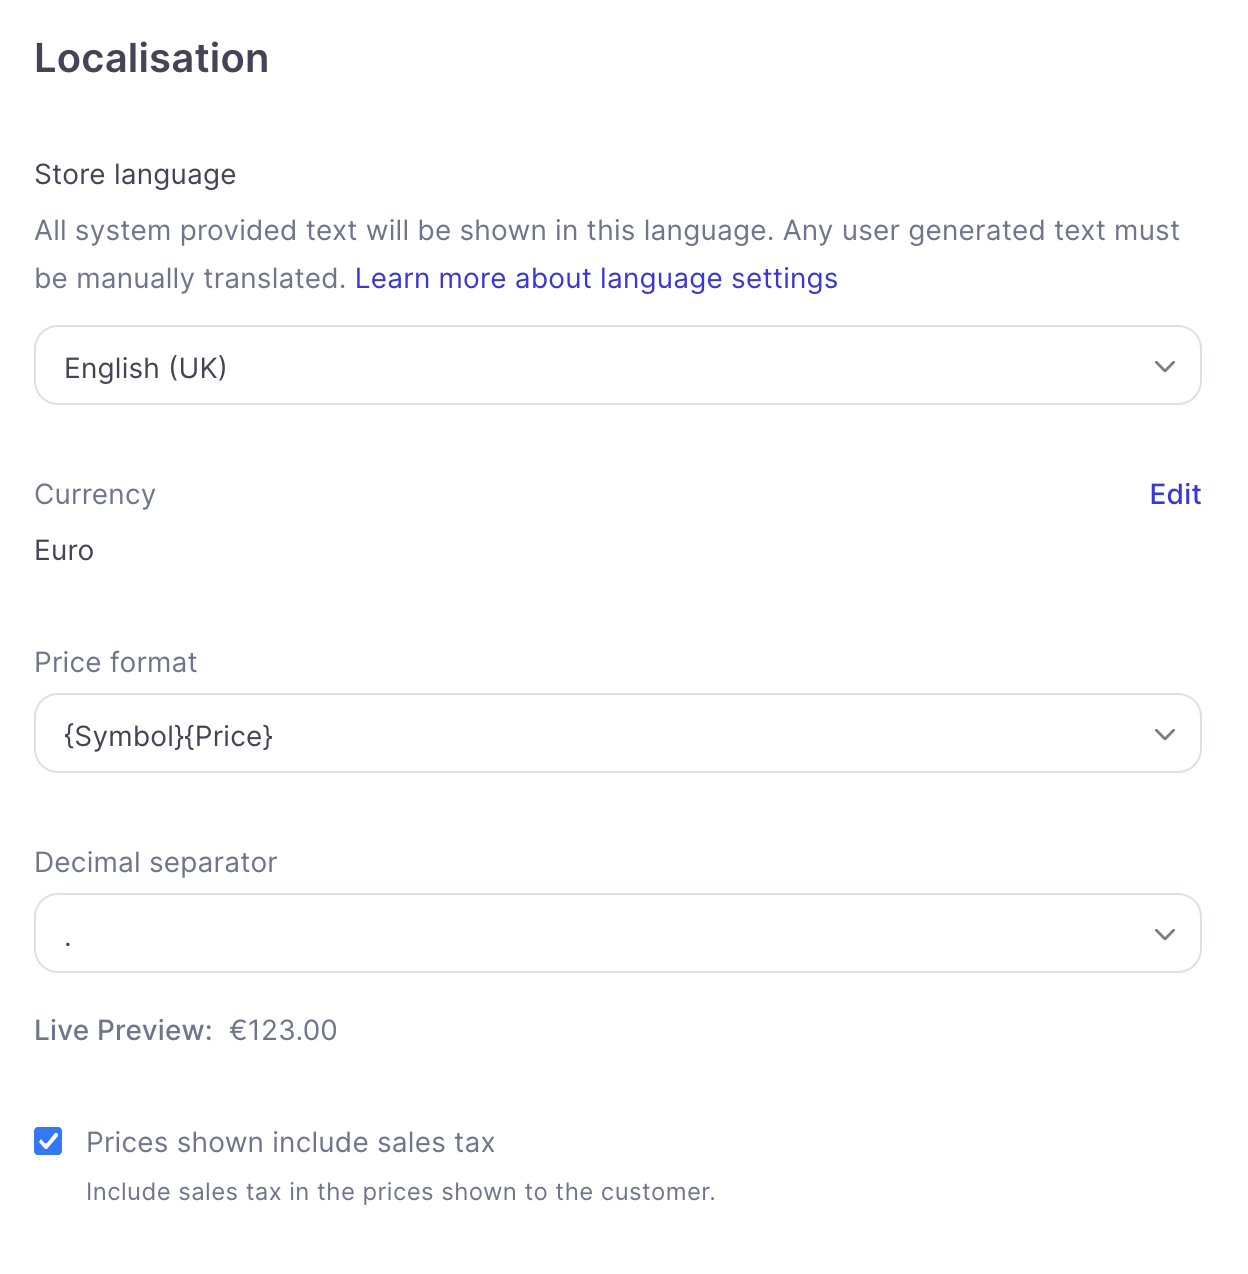Click the Localisation heading
The height and width of the screenshot is (1274, 1248).
pyautogui.click(x=152, y=58)
